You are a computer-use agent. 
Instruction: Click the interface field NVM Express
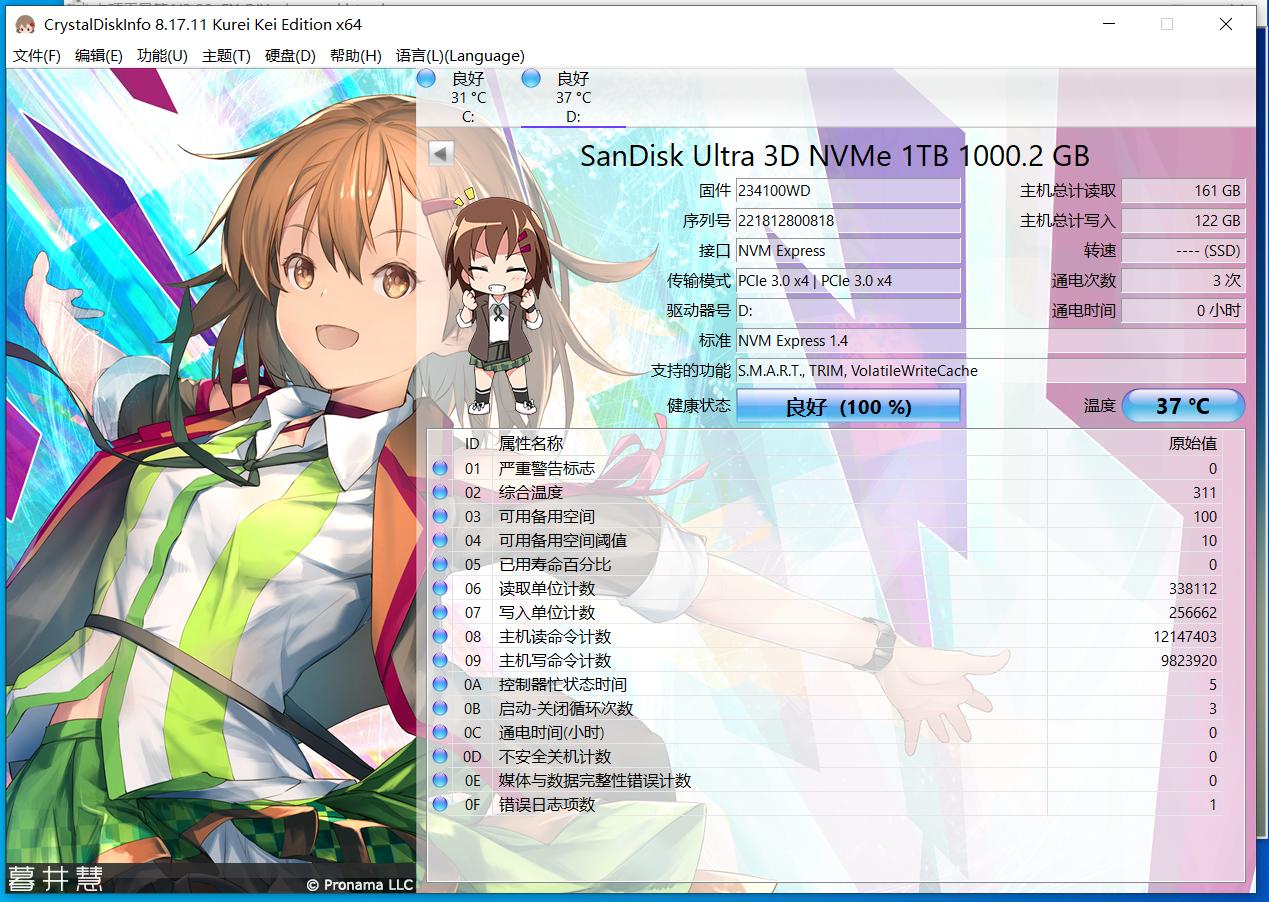pyautogui.click(x=848, y=250)
